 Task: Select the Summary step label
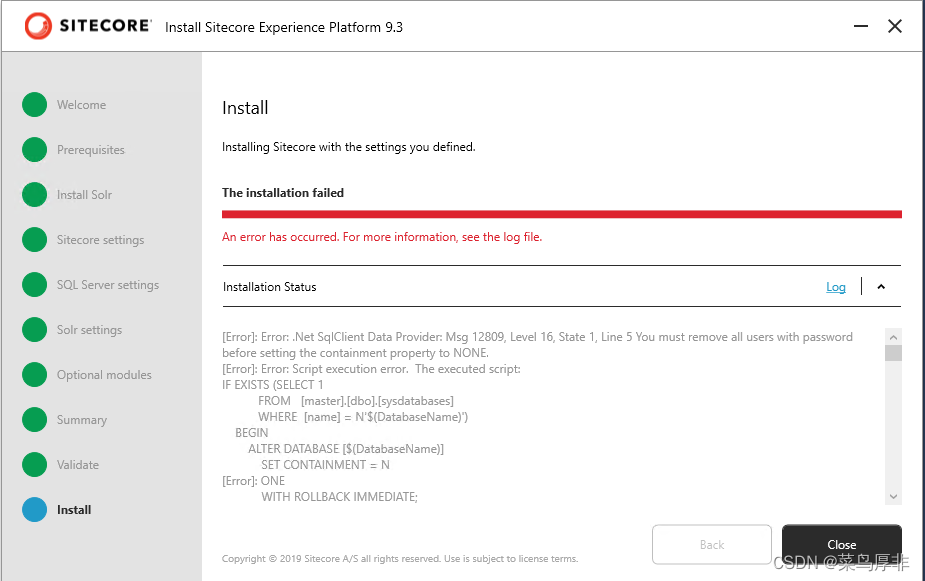[82, 420]
